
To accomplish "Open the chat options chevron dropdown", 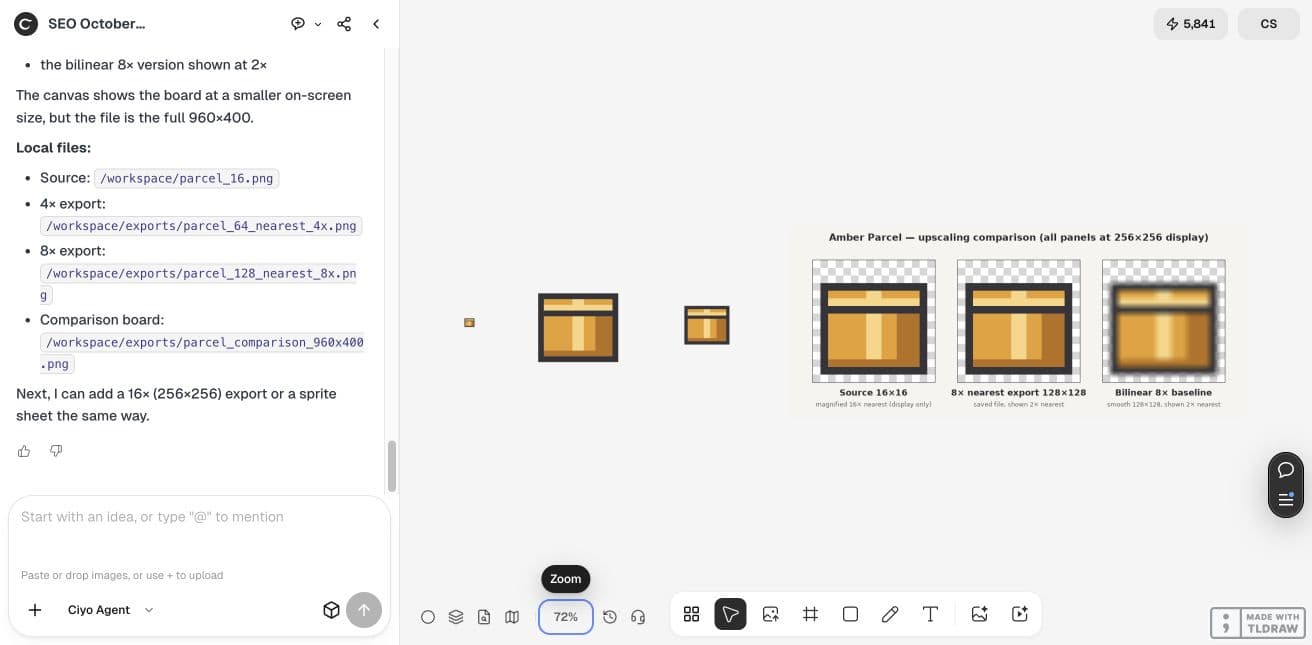I will tap(318, 24).
